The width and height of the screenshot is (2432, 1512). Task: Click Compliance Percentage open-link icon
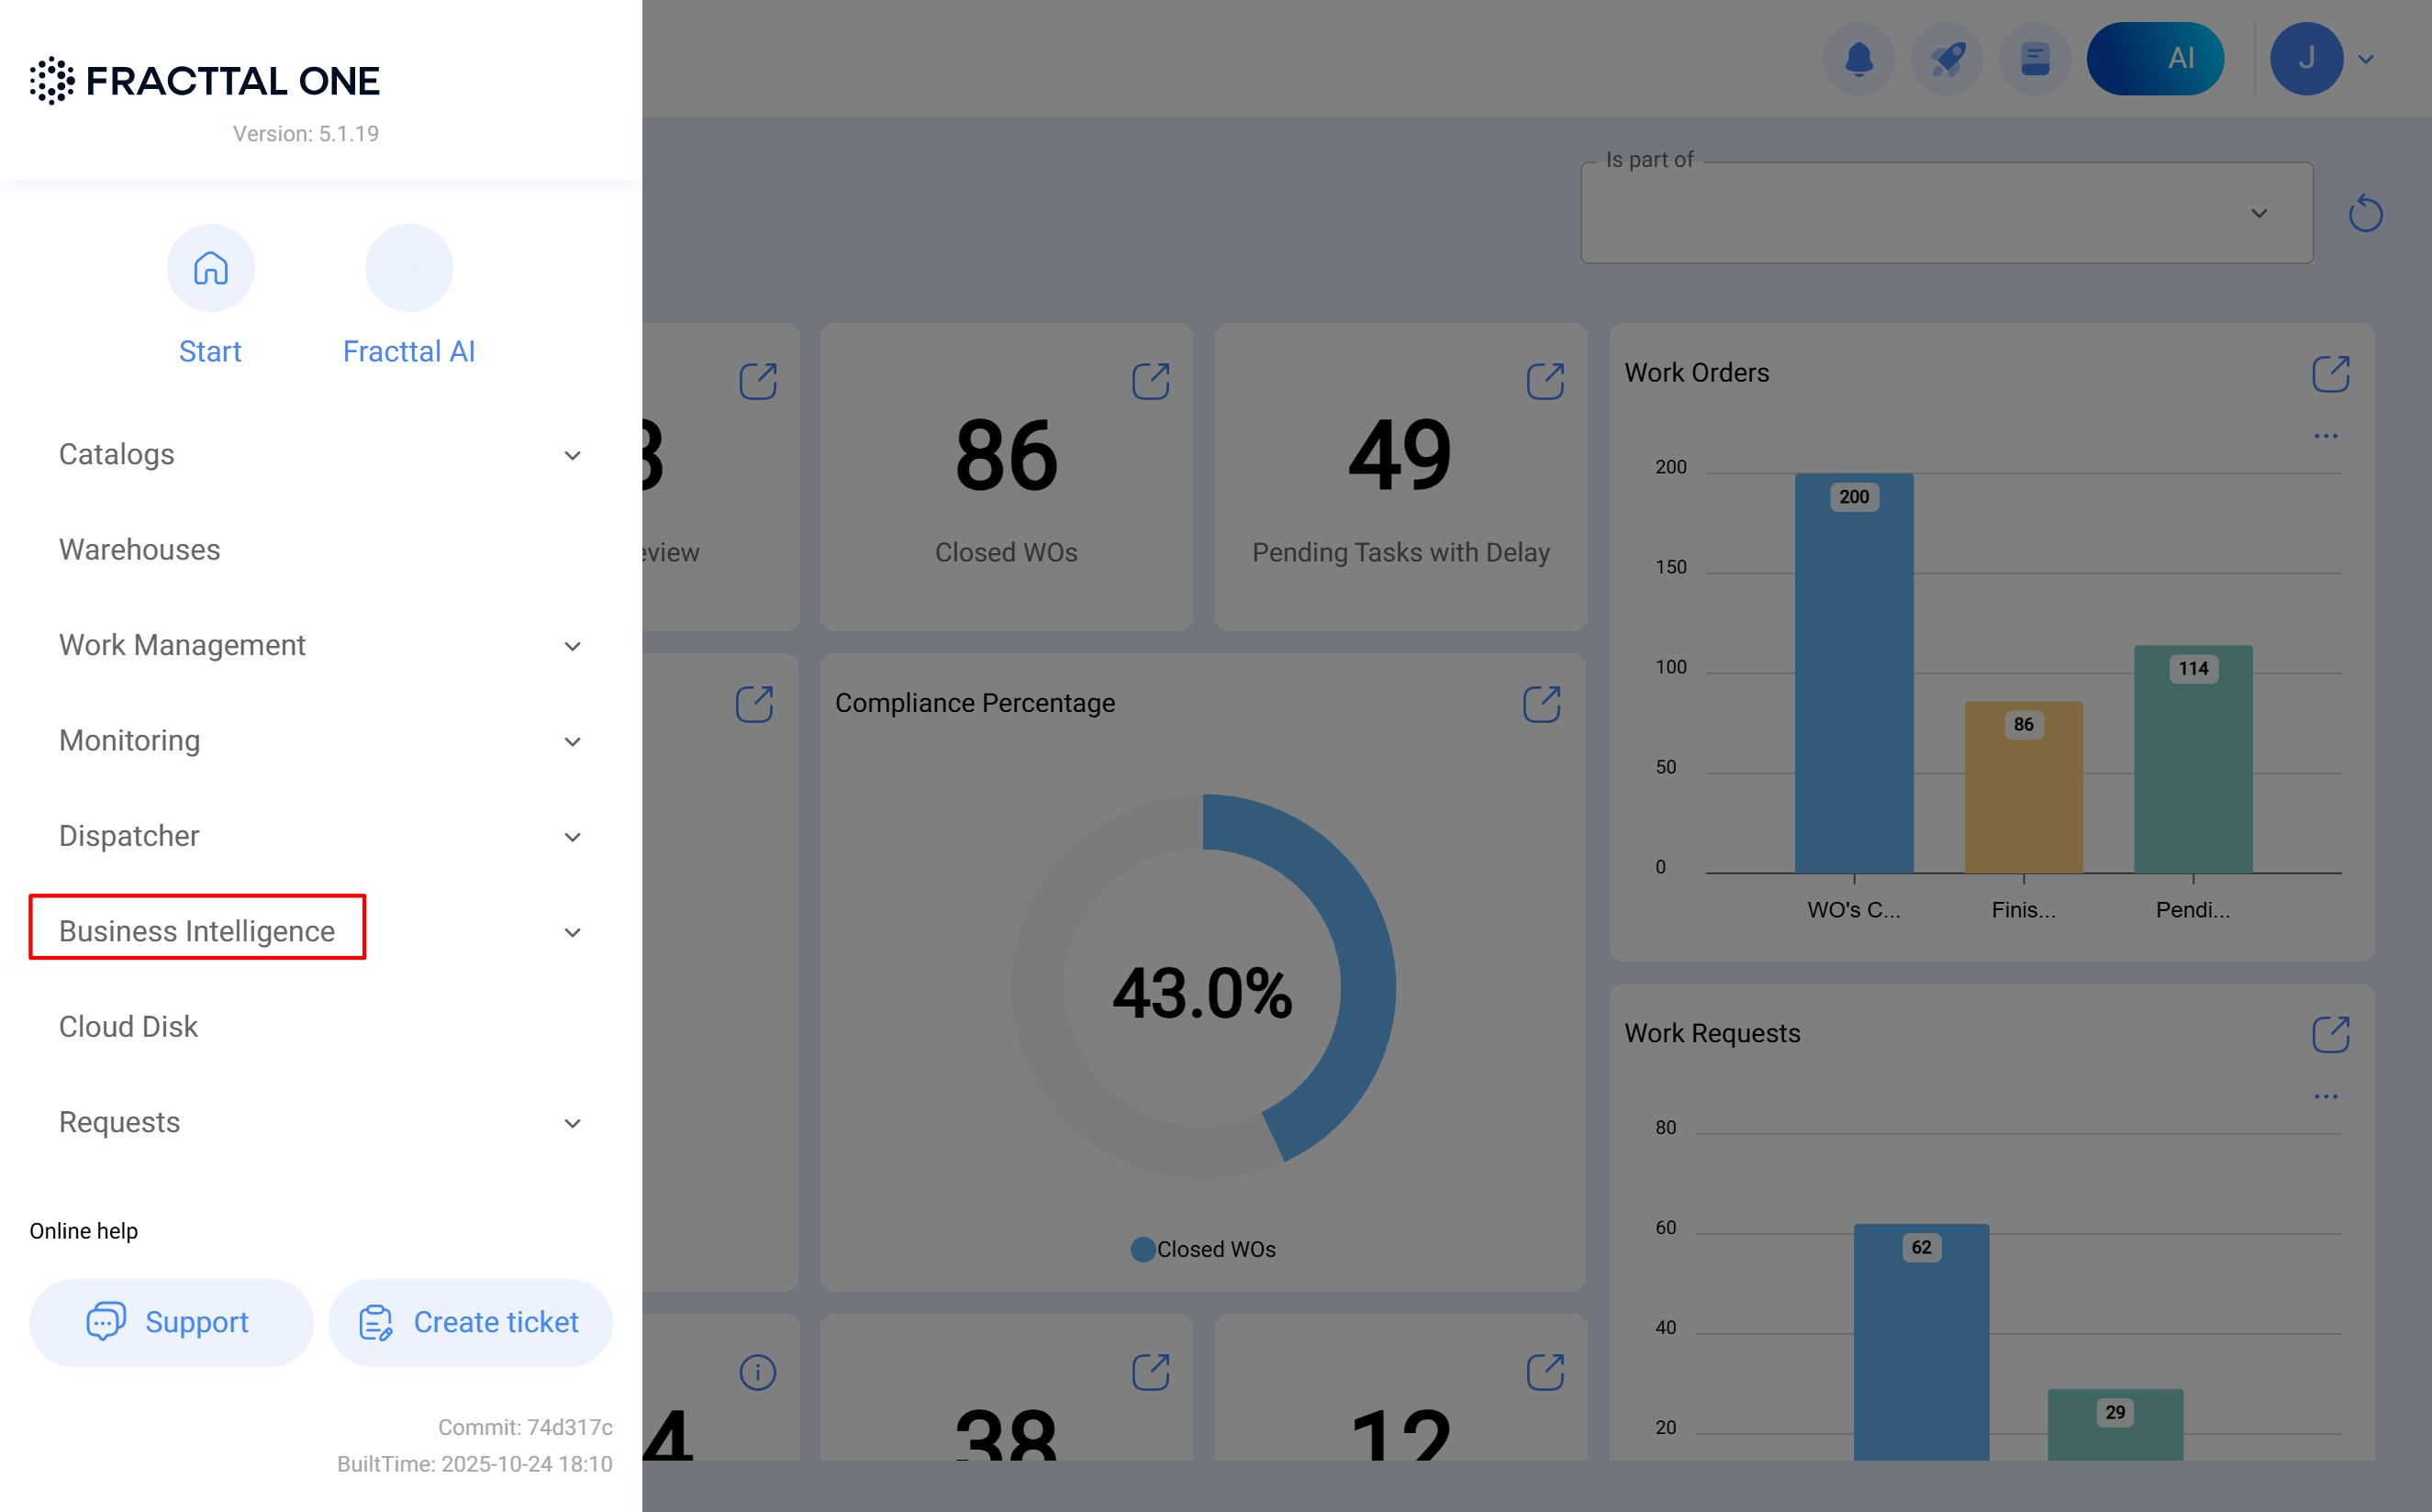coord(1541,704)
